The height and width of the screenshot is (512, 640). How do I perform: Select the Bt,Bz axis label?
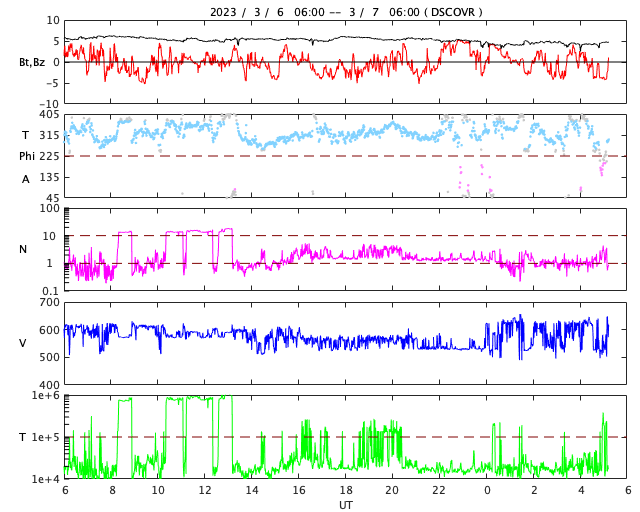32,62
